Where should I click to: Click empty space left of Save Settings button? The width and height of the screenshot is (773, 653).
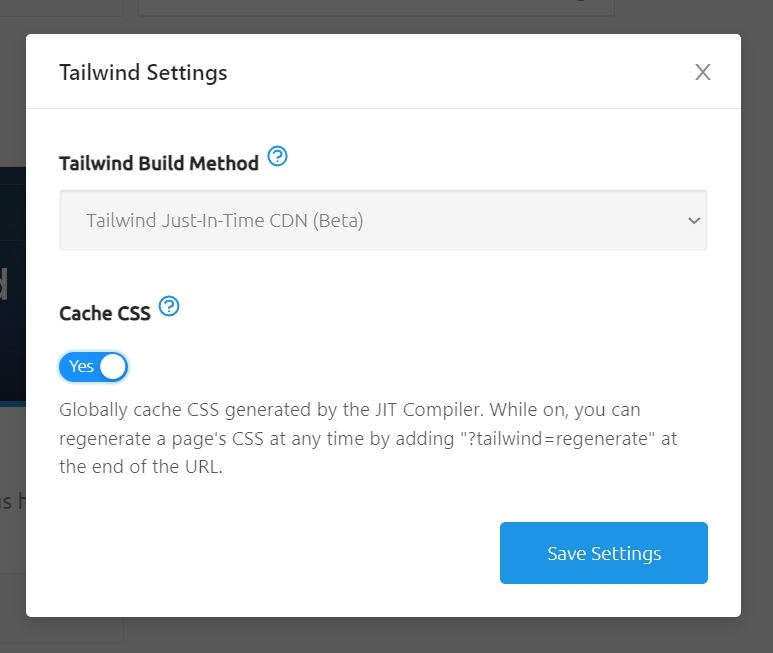(280, 553)
